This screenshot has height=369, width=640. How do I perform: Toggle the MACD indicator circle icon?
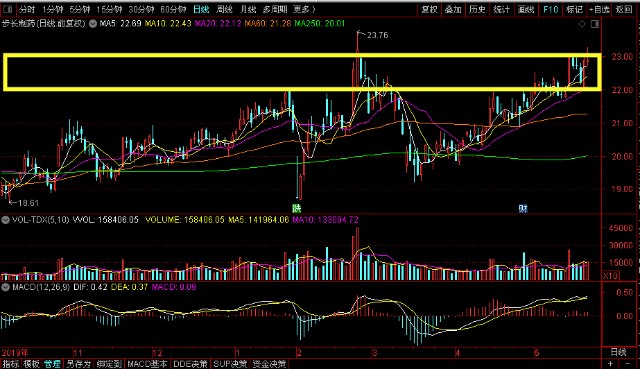[x=5, y=287]
